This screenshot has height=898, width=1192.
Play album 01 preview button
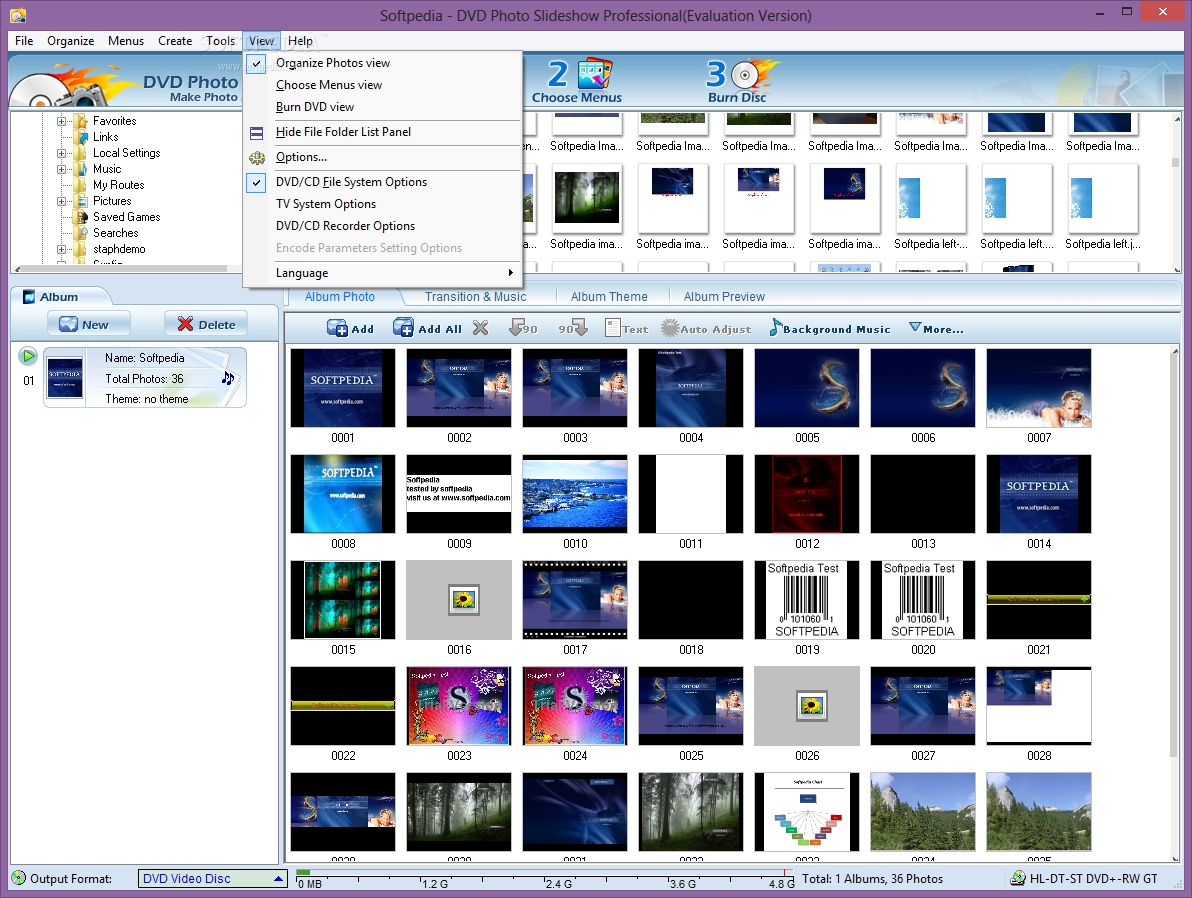pyautogui.click(x=28, y=356)
